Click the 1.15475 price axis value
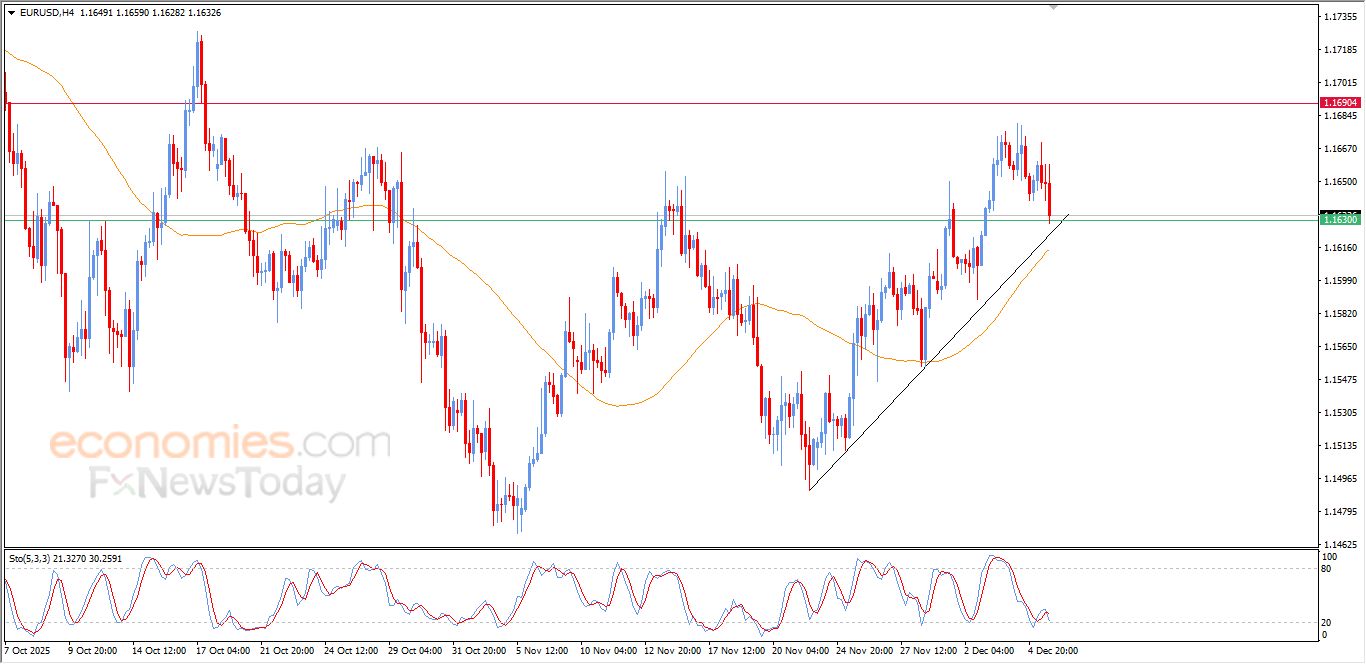This screenshot has height=664, width=1366. point(1339,380)
